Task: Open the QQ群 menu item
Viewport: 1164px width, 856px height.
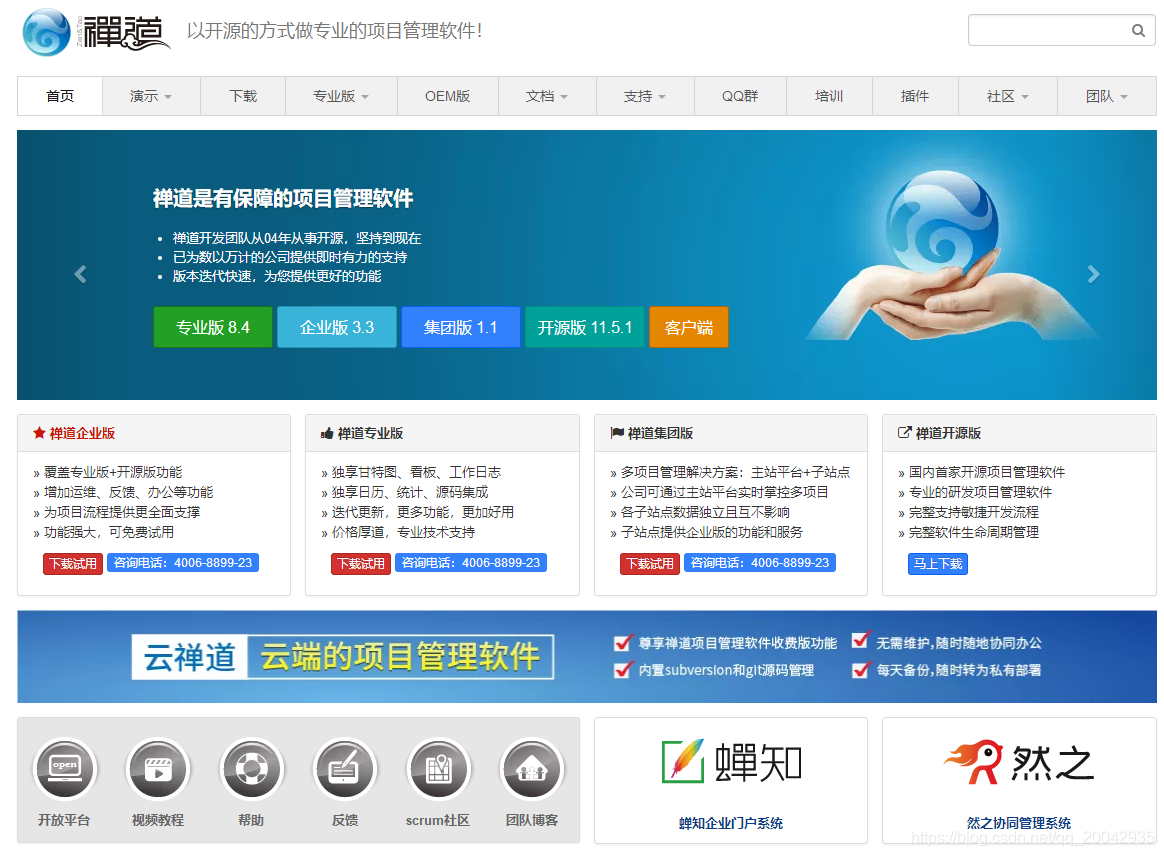Action: click(740, 96)
